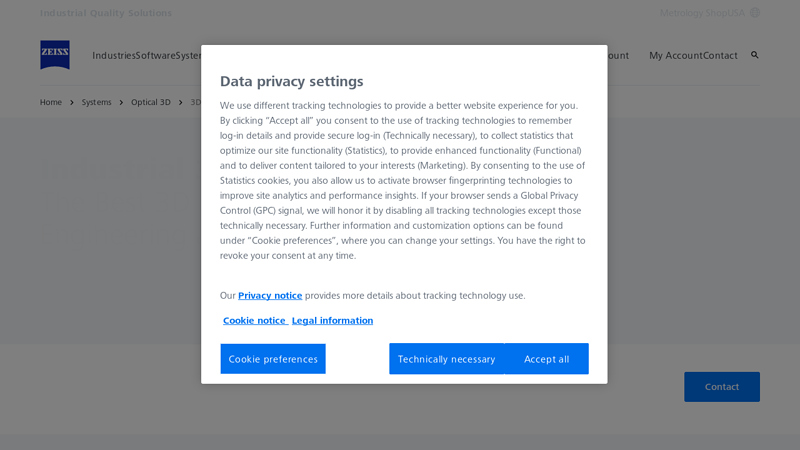800x450 pixels.
Task: Select the Optical 3D breadcrumb
Action: tap(151, 102)
